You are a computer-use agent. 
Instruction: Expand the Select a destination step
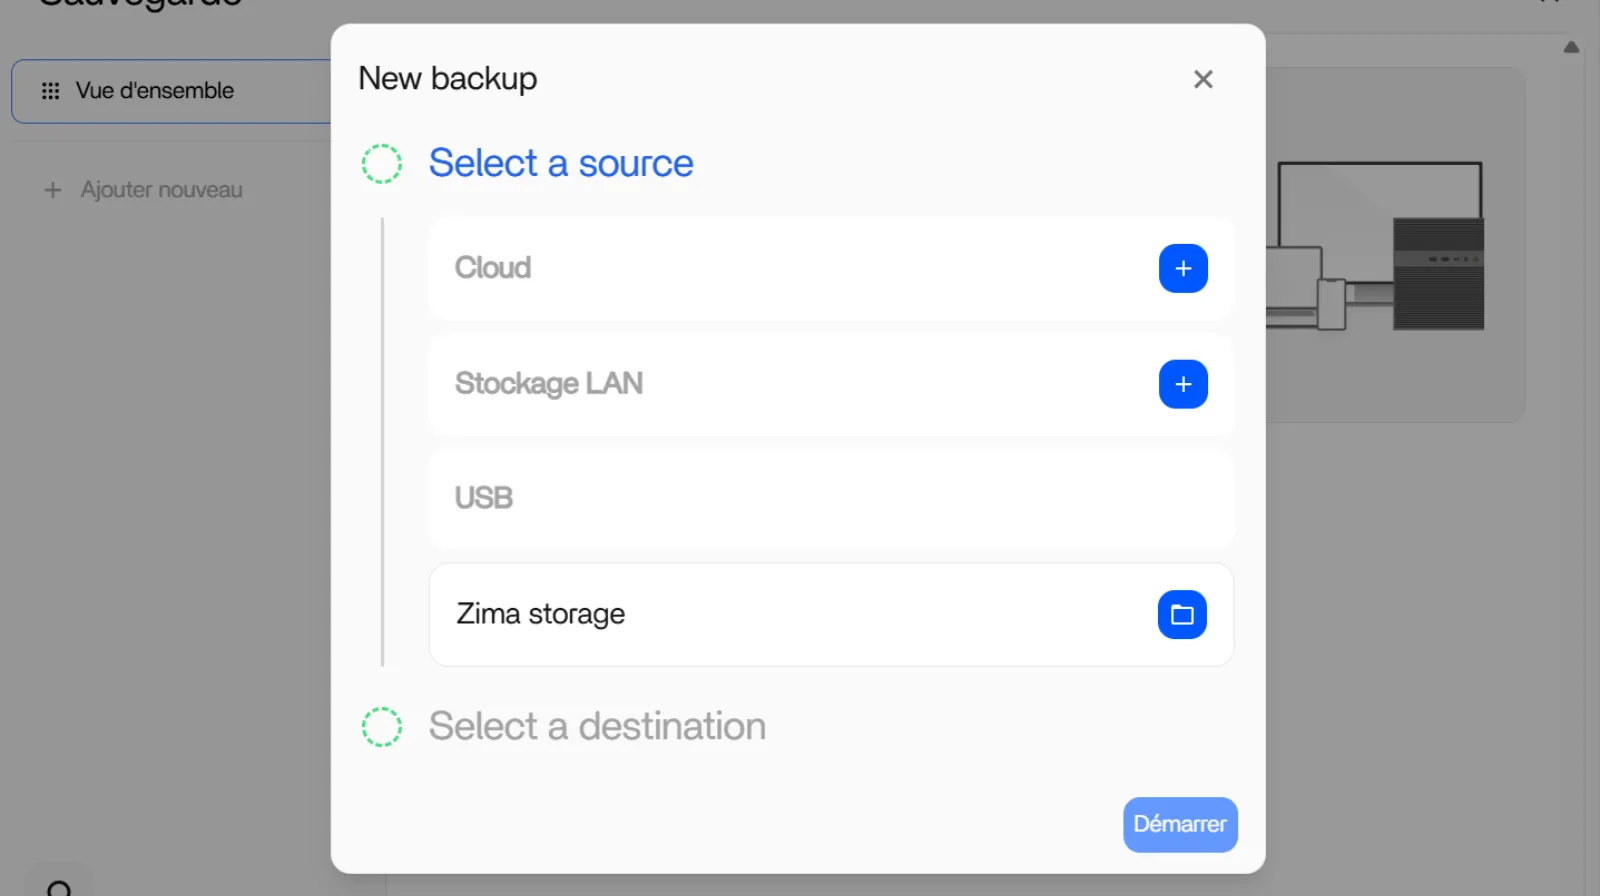(597, 727)
